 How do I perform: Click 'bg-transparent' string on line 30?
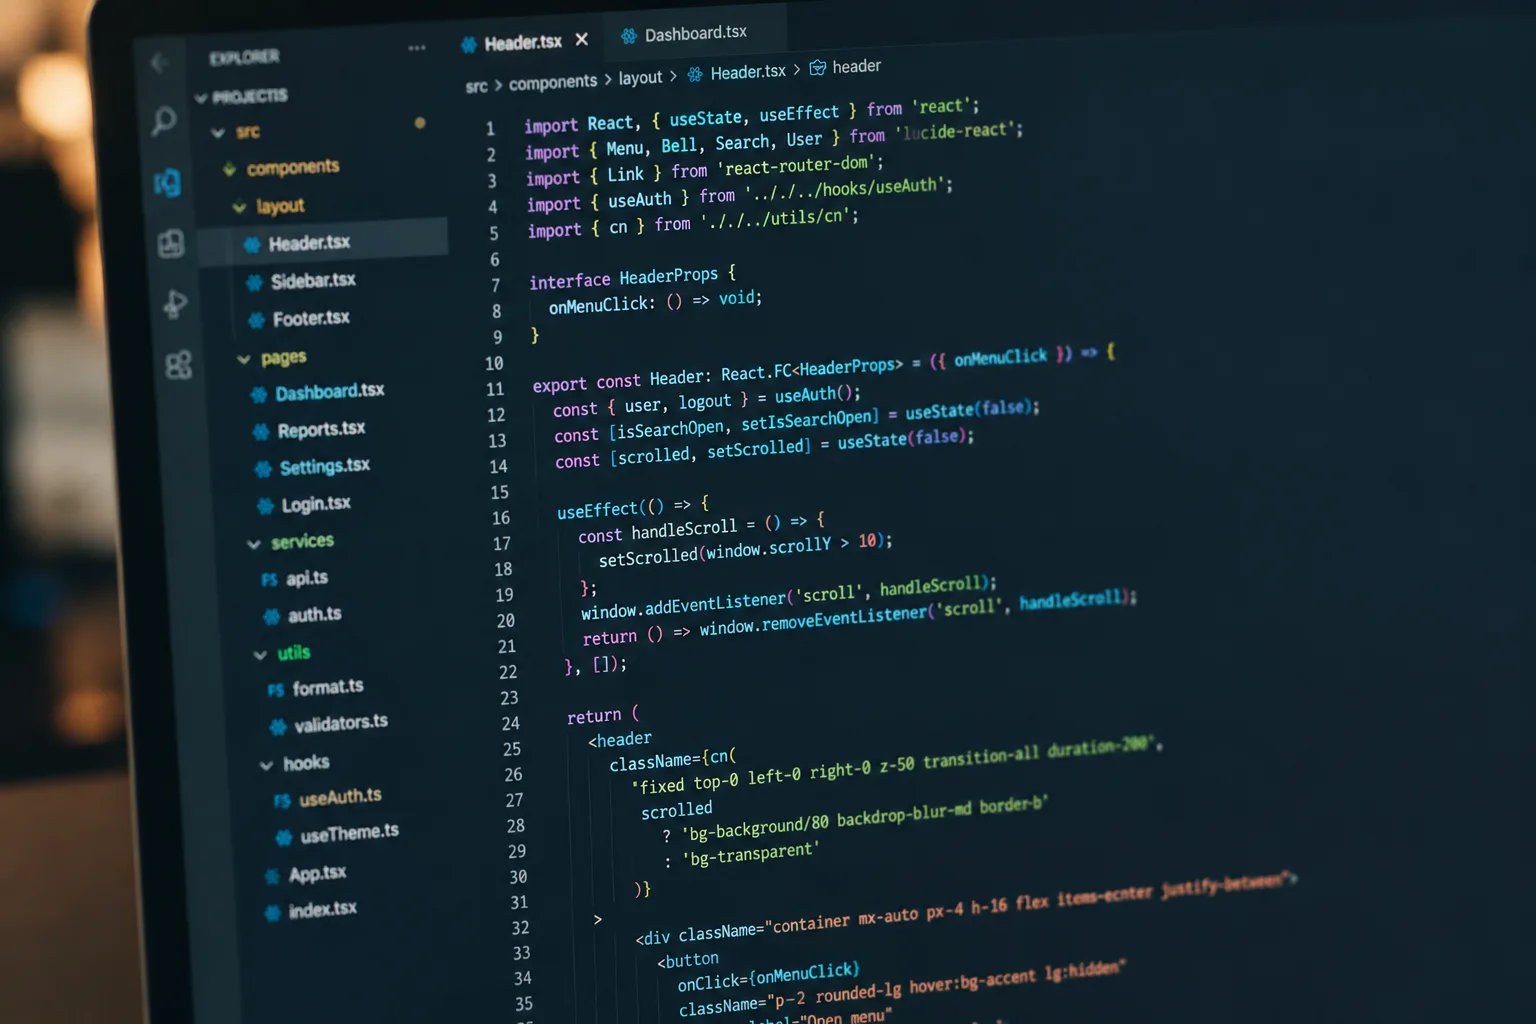point(750,854)
